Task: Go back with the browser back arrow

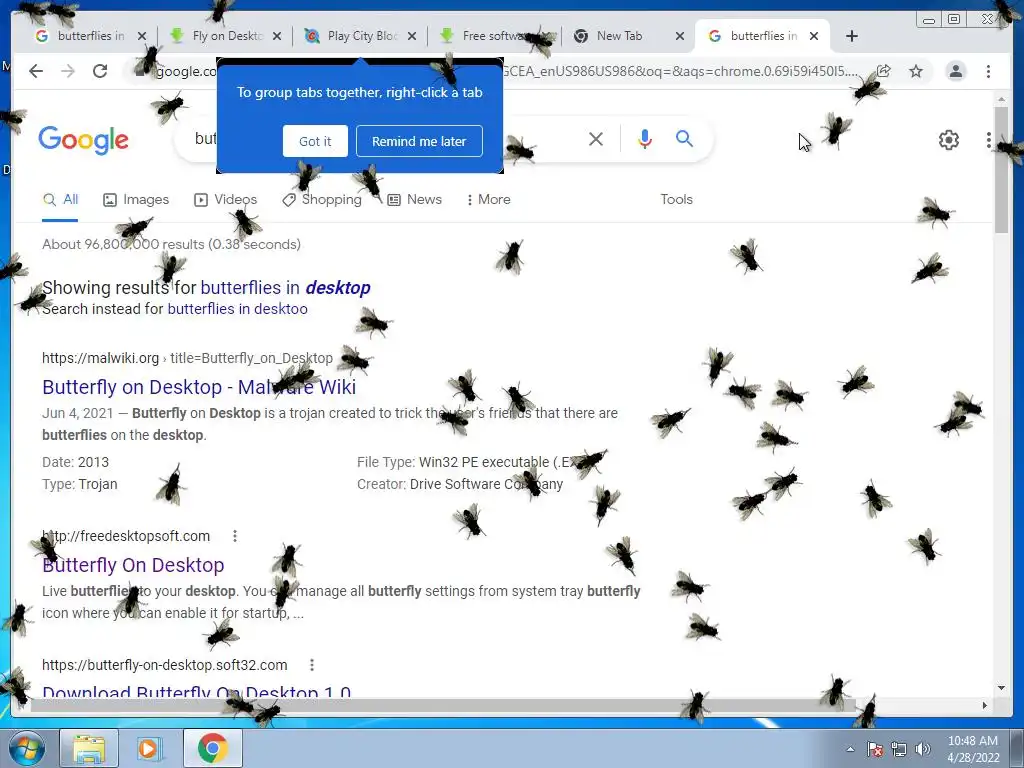Action: tap(36, 71)
